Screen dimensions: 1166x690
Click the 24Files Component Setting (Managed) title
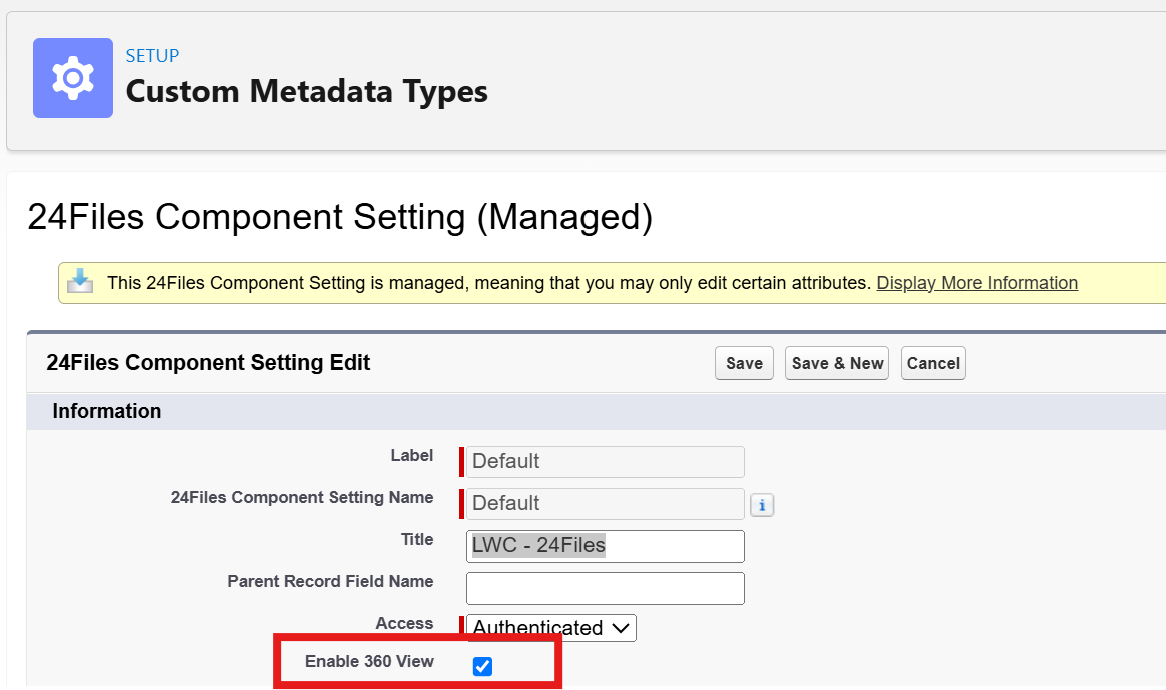[x=340, y=217]
